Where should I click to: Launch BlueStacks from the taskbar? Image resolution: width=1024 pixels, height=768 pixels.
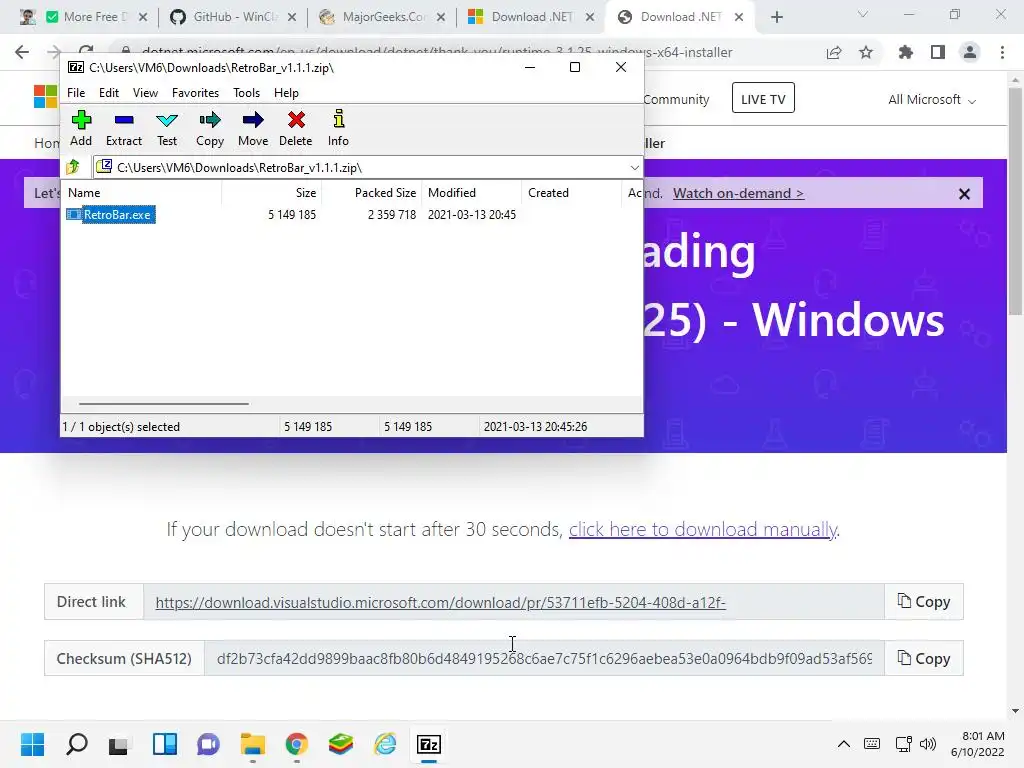point(341,744)
